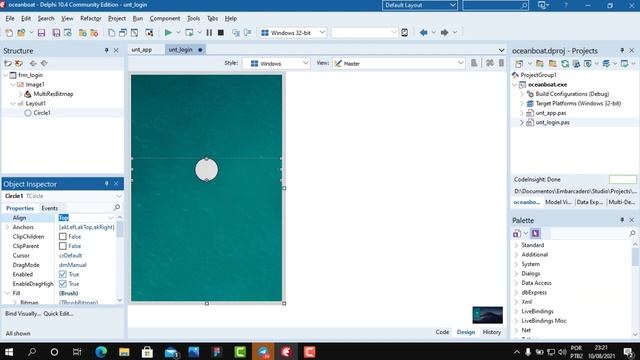640x360 pixels.
Task: Switch to the History tab
Action: coord(491,332)
